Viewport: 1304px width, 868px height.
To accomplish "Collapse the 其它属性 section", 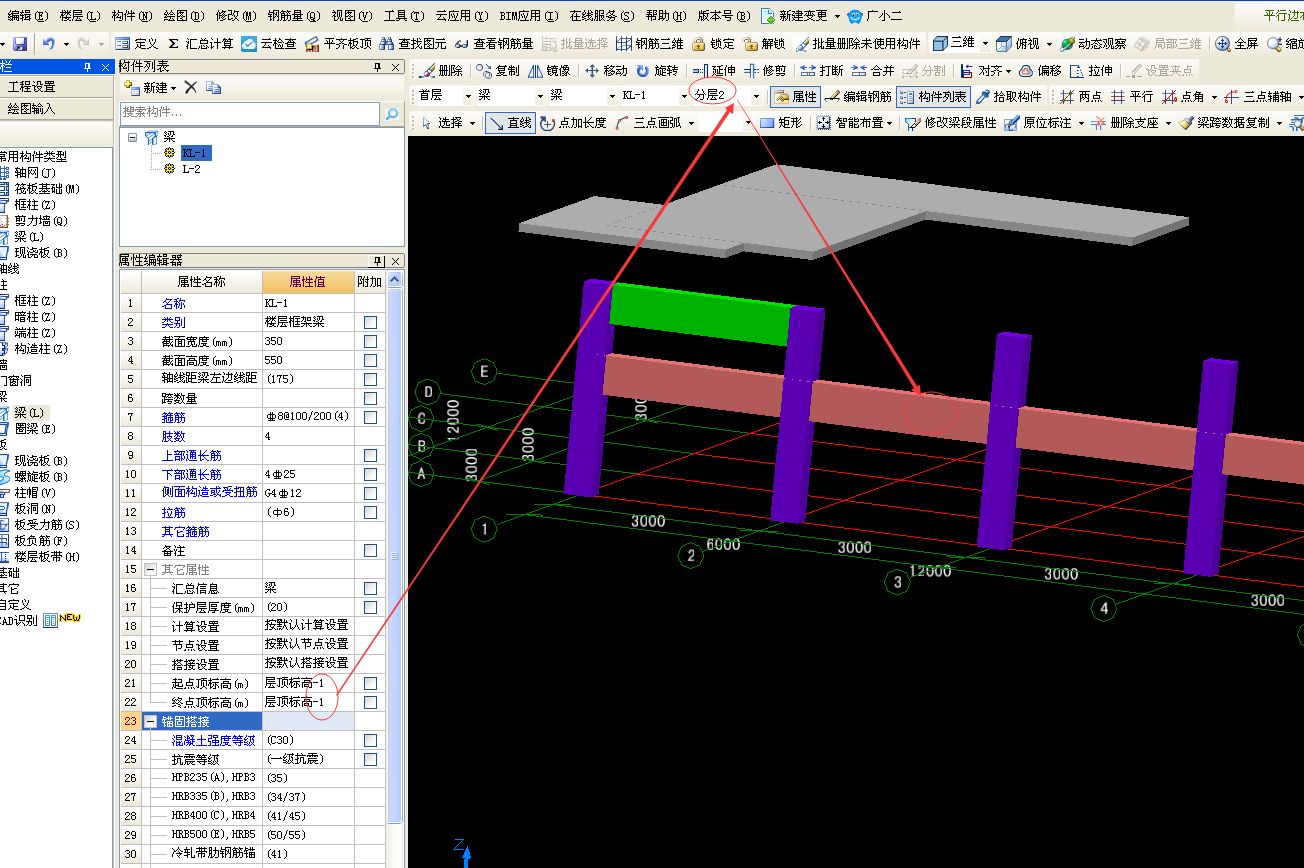I will (x=150, y=569).
